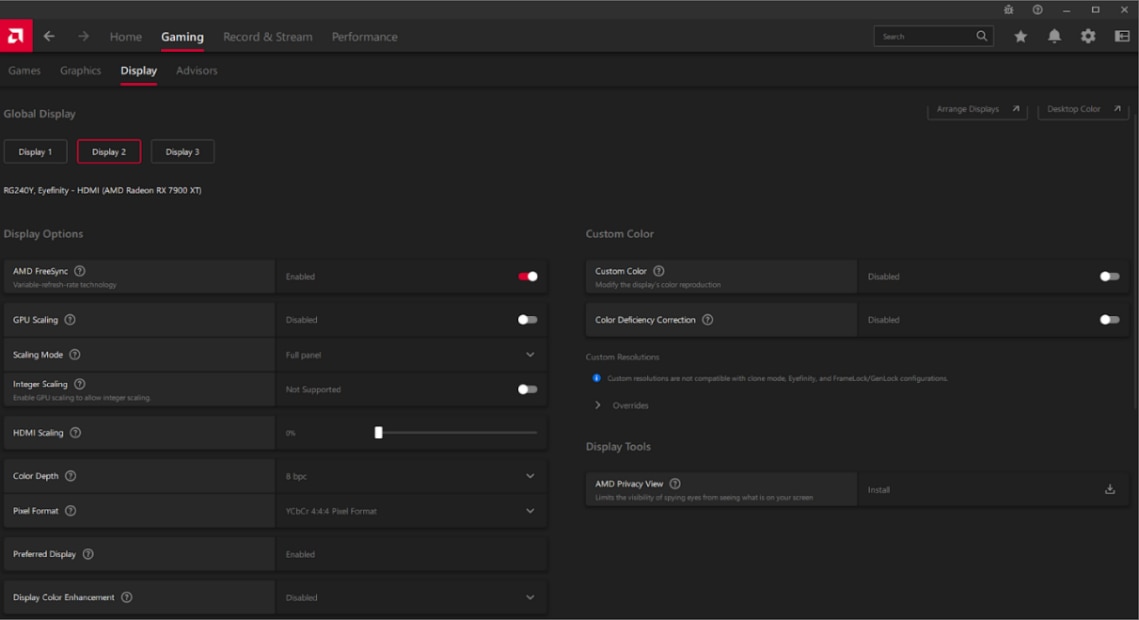Enable Custom Color toggle
The width and height of the screenshot is (1139, 620).
coord(1110,277)
